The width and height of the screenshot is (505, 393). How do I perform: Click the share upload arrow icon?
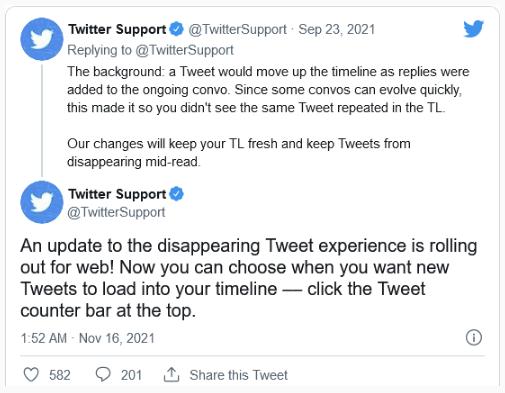click(172, 375)
